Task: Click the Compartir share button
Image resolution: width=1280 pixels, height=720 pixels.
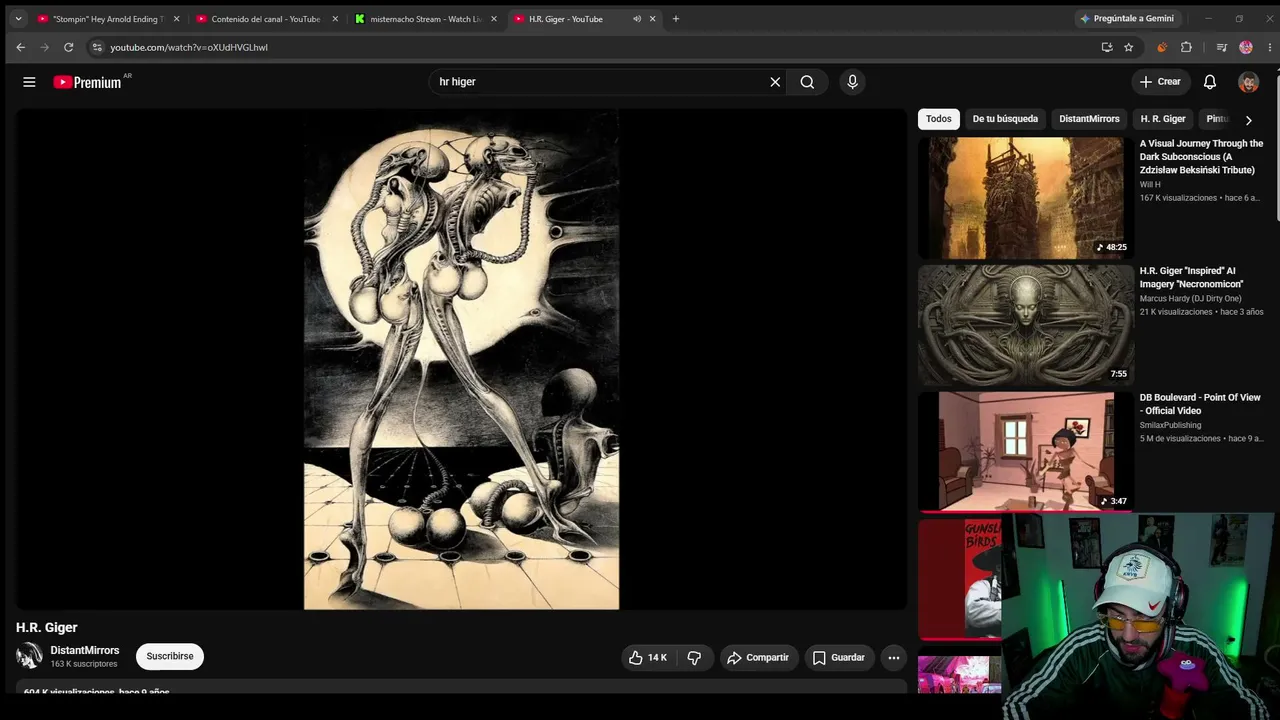Action: [758, 657]
